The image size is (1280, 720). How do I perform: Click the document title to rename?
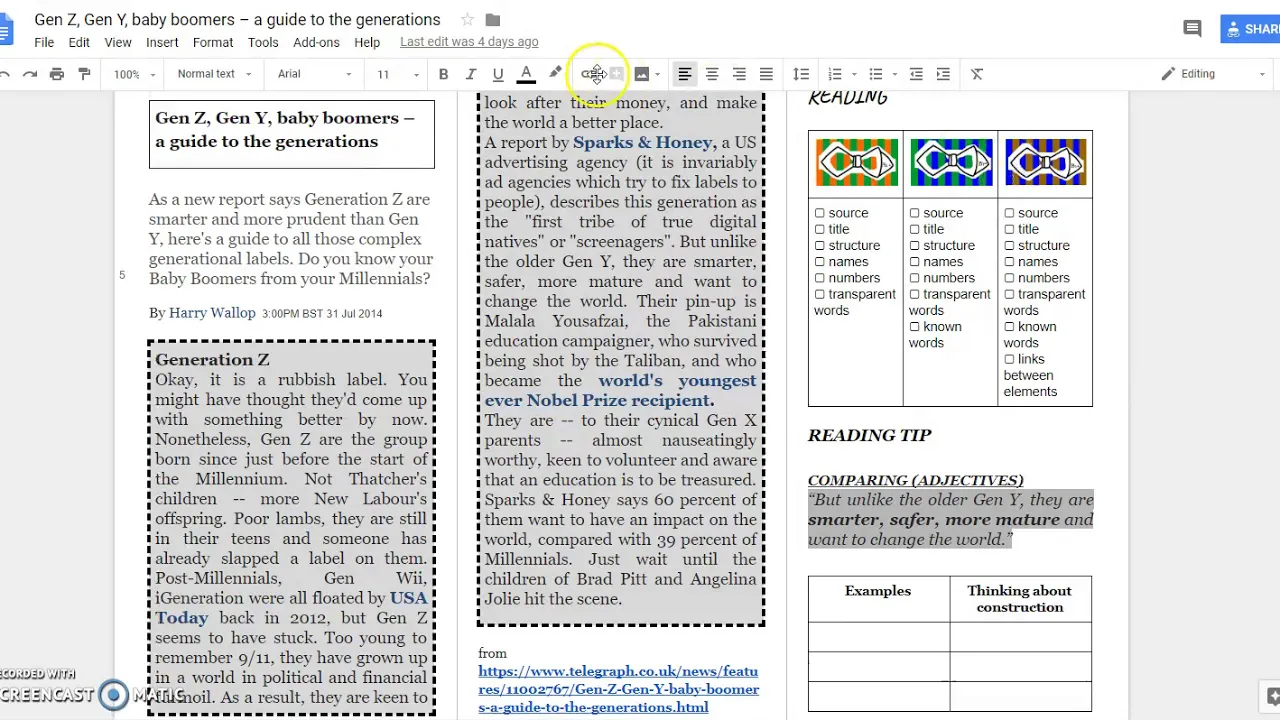[x=237, y=20]
